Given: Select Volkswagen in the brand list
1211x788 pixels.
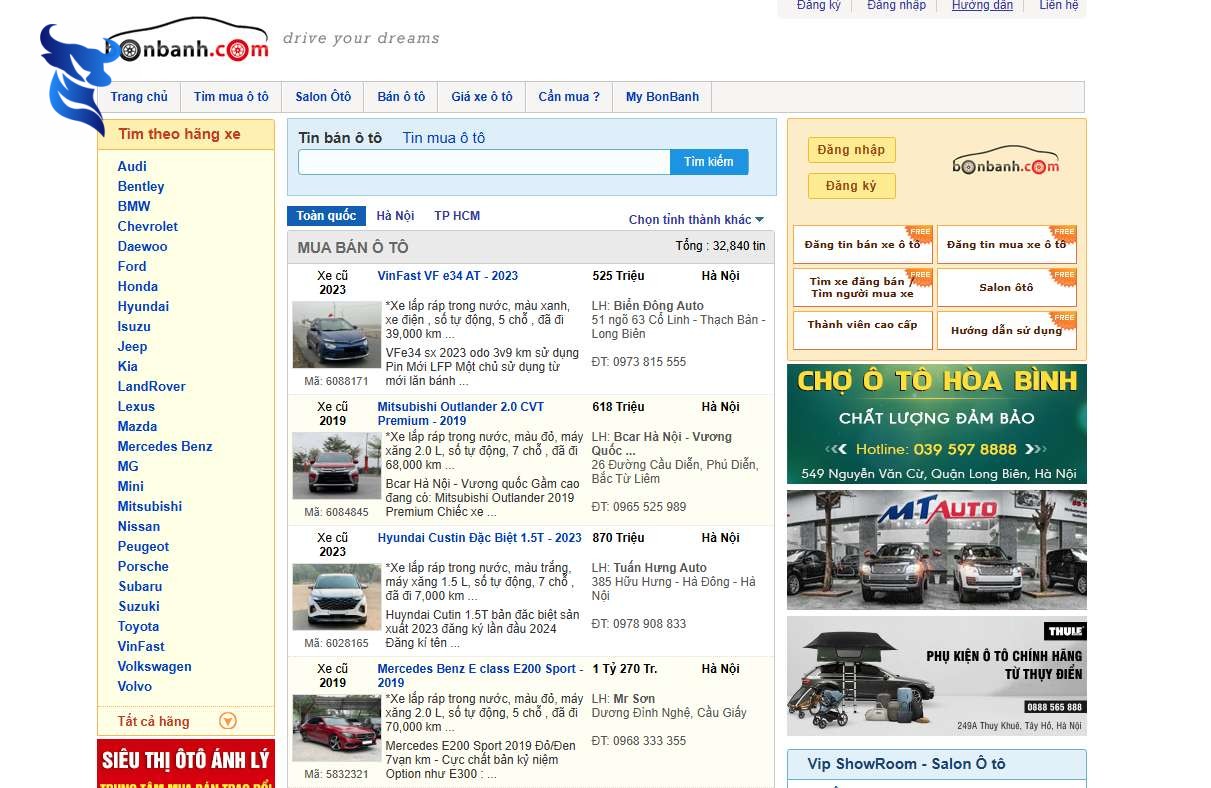Looking at the screenshot, I should coord(154,666).
